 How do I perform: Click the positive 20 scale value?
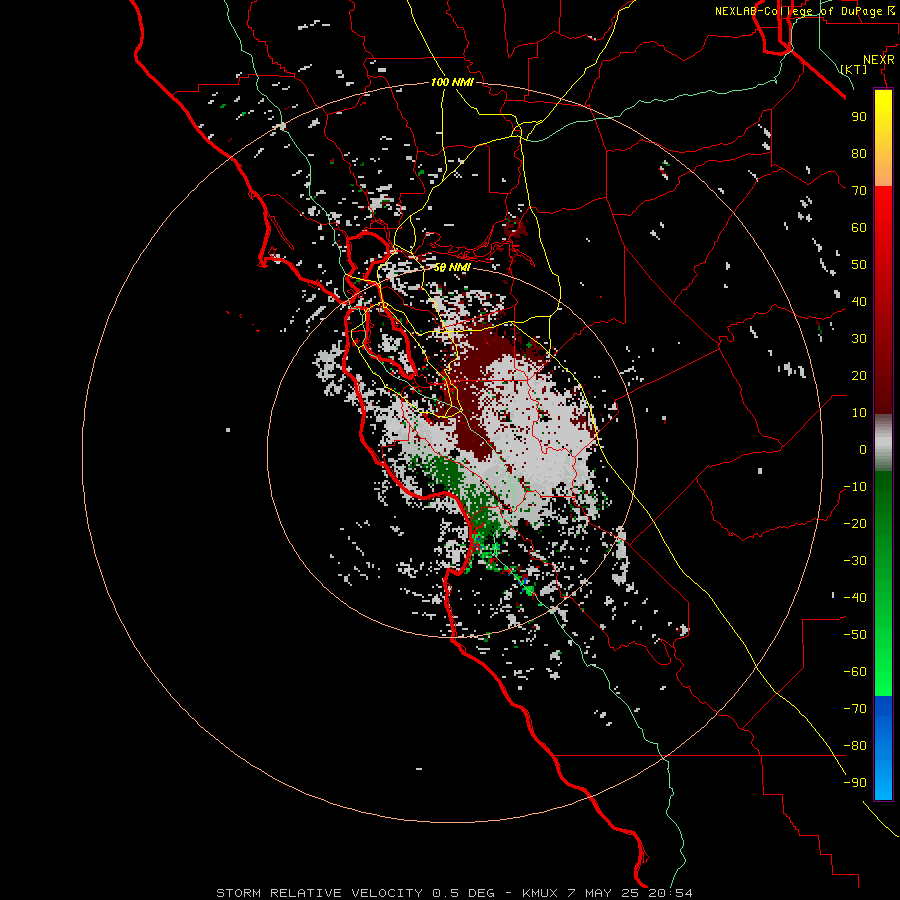[859, 375]
